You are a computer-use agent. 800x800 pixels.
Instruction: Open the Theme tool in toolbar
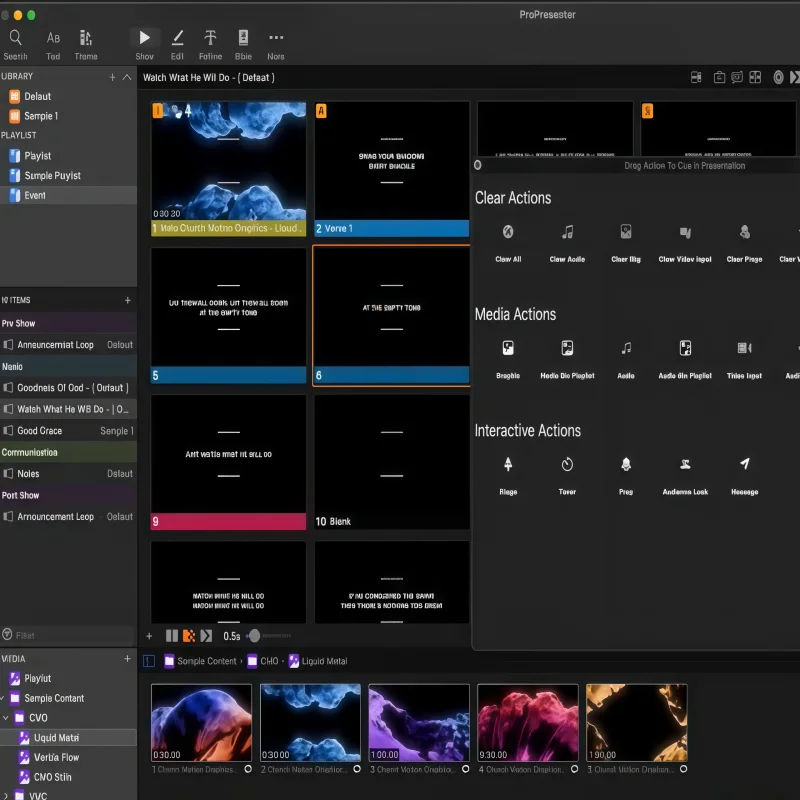point(86,38)
